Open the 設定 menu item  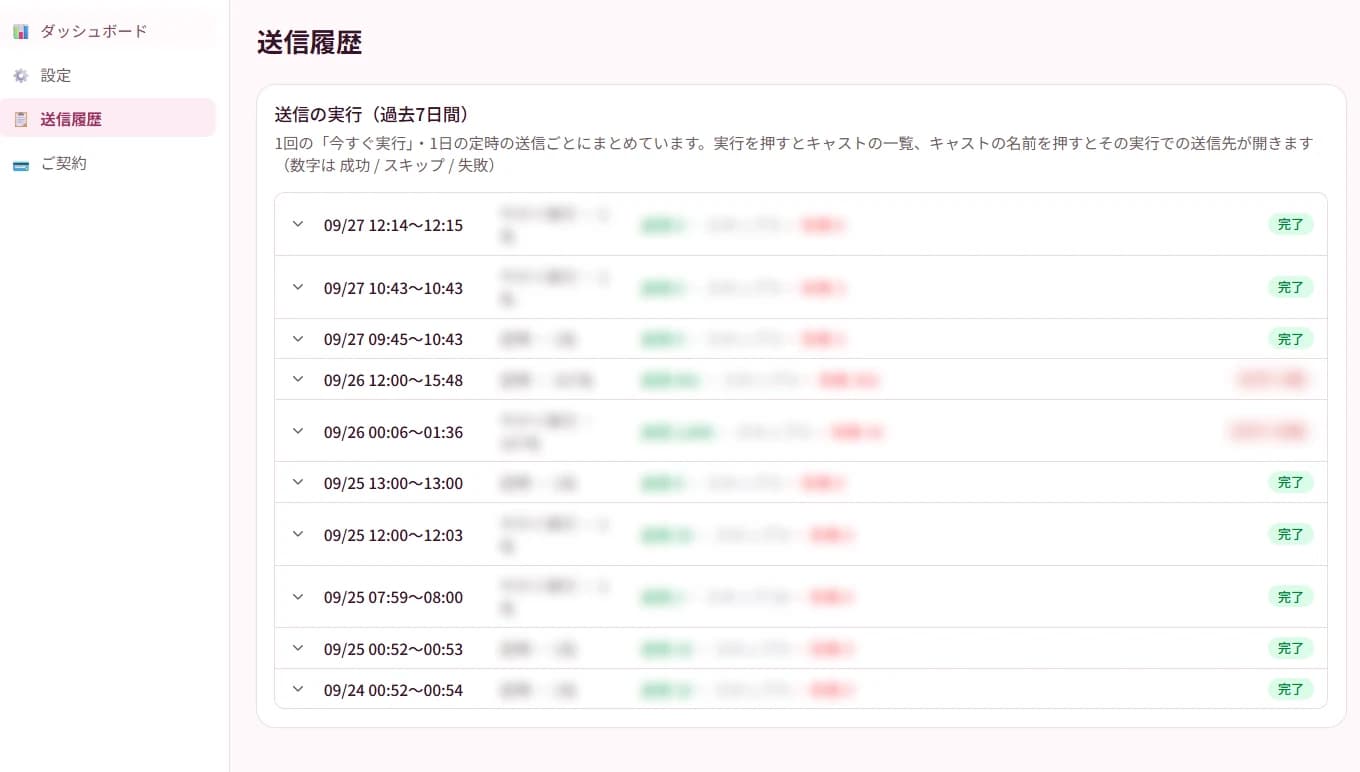[x=107, y=75]
